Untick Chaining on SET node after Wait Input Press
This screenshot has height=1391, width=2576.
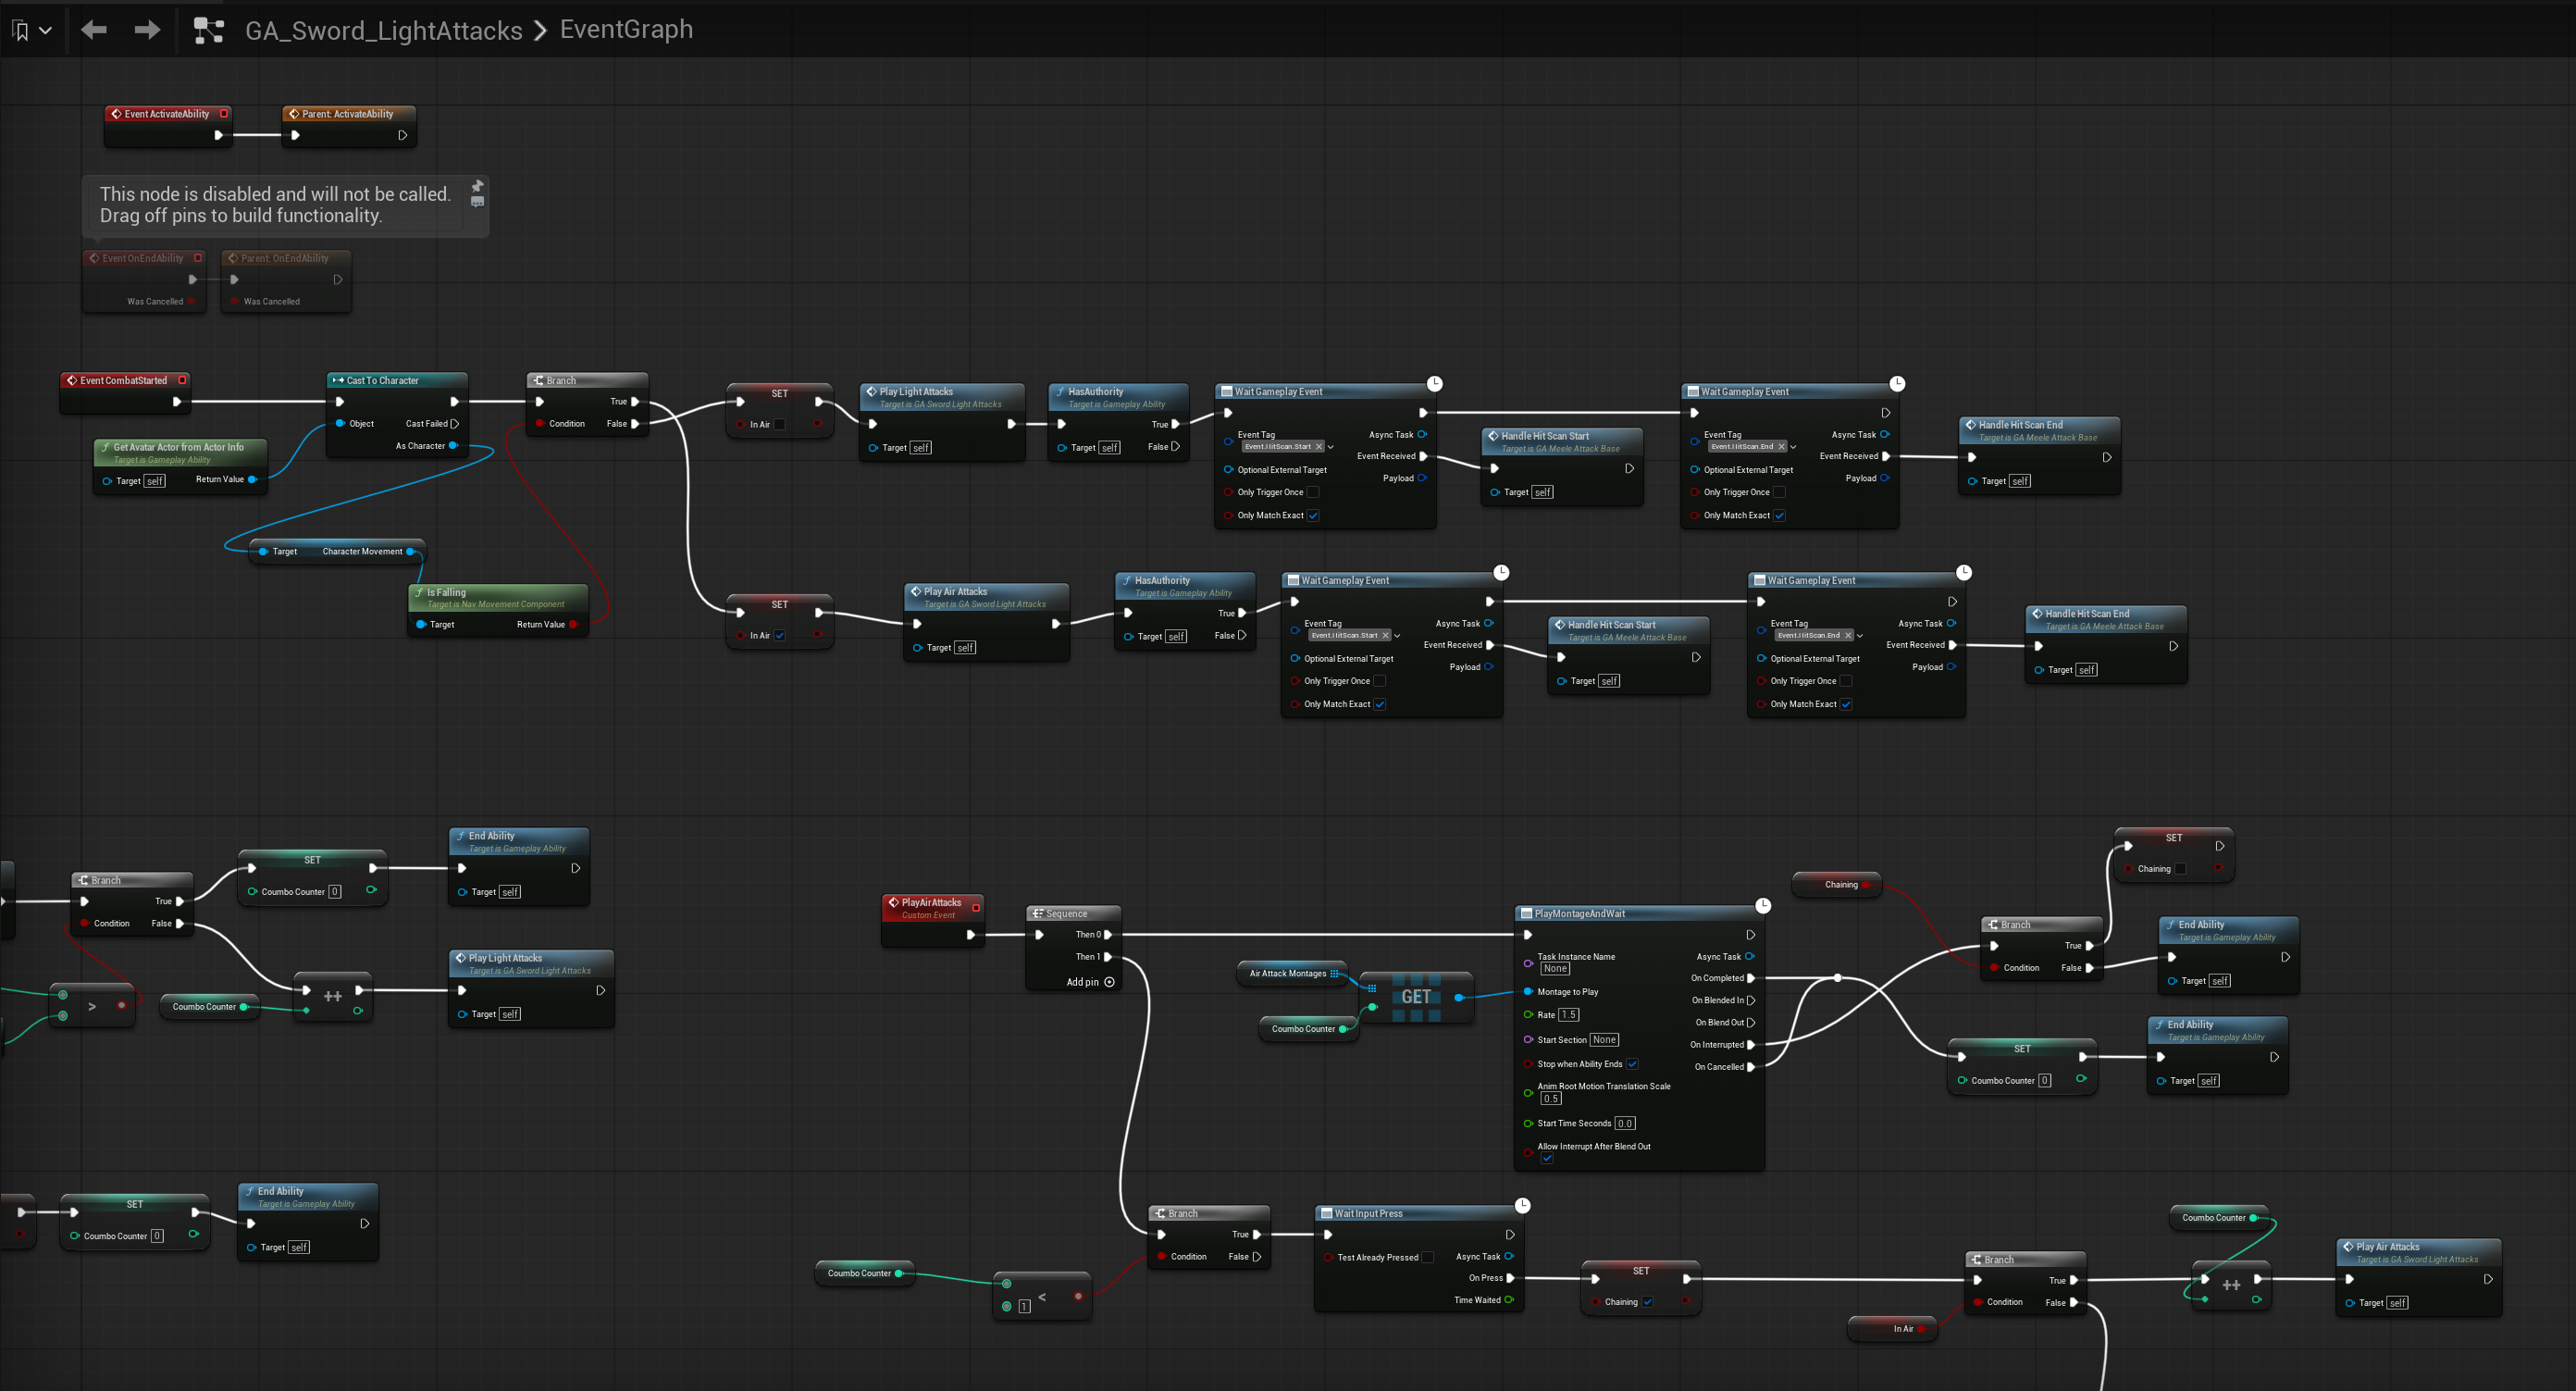click(x=1648, y=1302)
